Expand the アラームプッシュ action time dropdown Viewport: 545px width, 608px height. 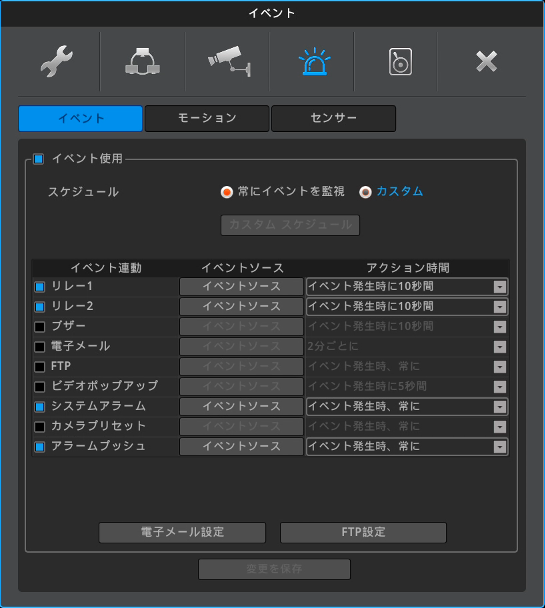pos(407,447)
